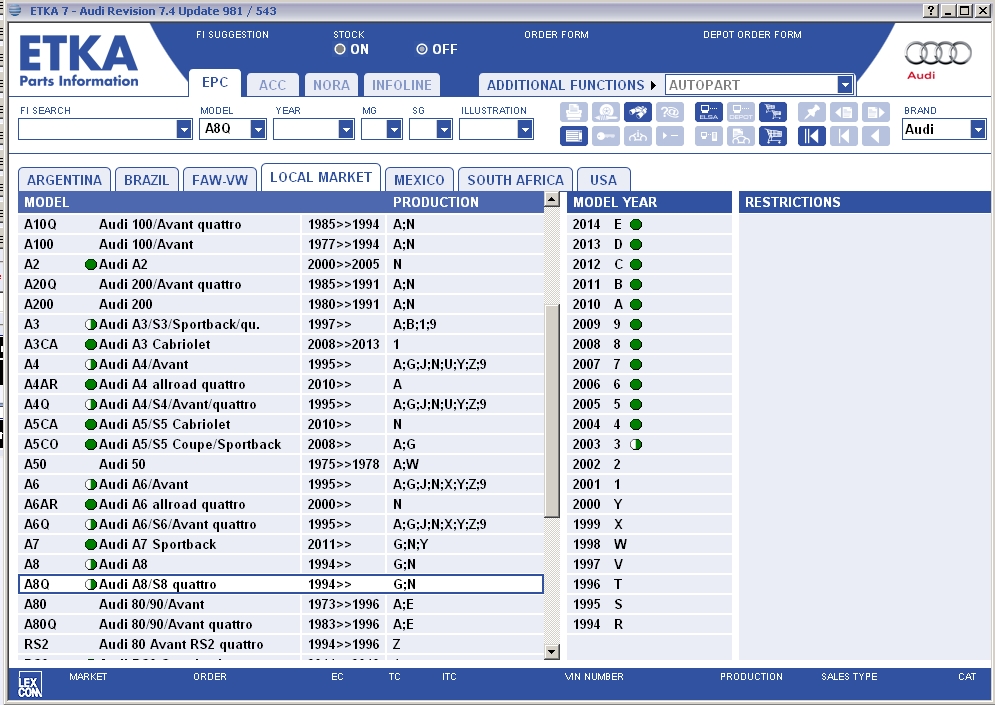995x705 pixels.
Task: Click the page-right arrow icon
Action: [876, 112]
